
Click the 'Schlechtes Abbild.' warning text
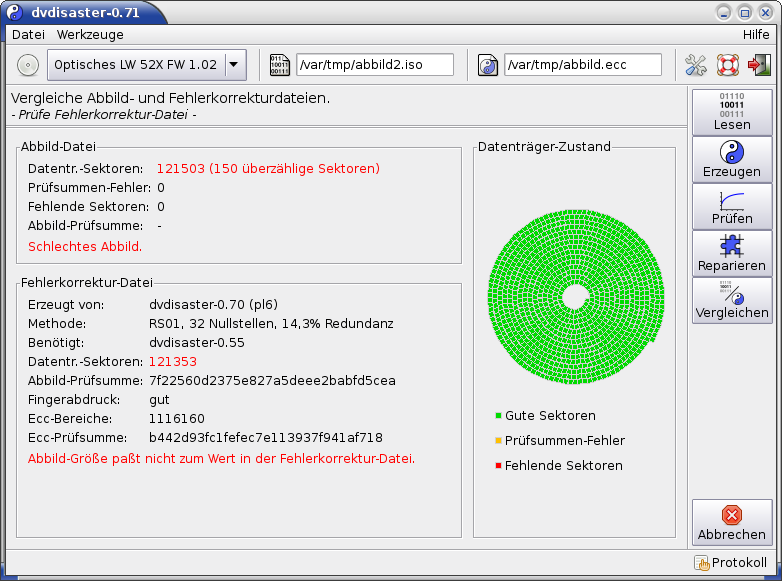tap(85, 246)
